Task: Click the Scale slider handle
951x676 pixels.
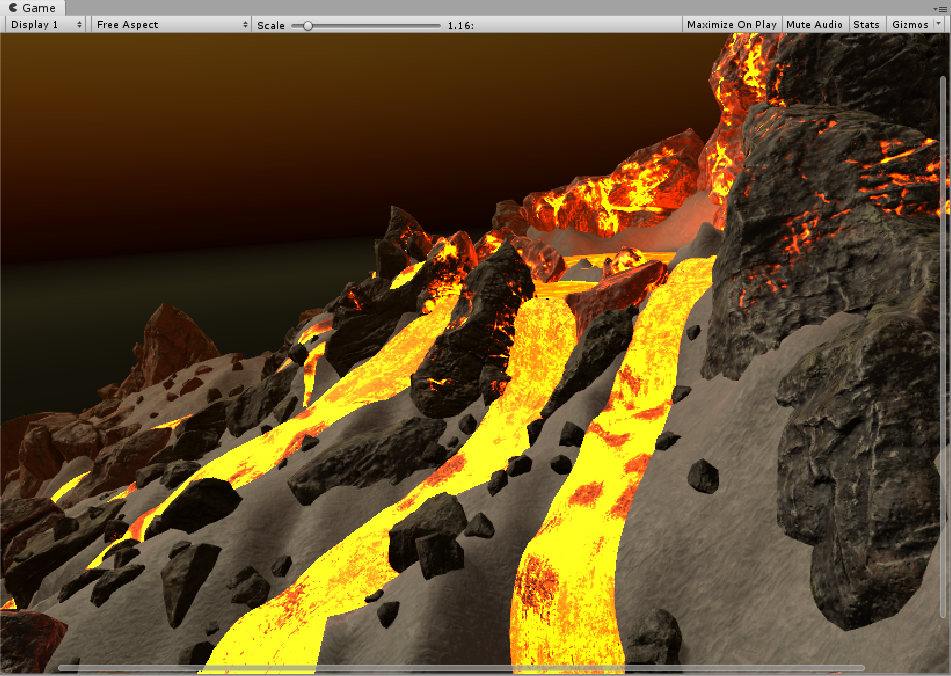Action: tap(308, 25)
